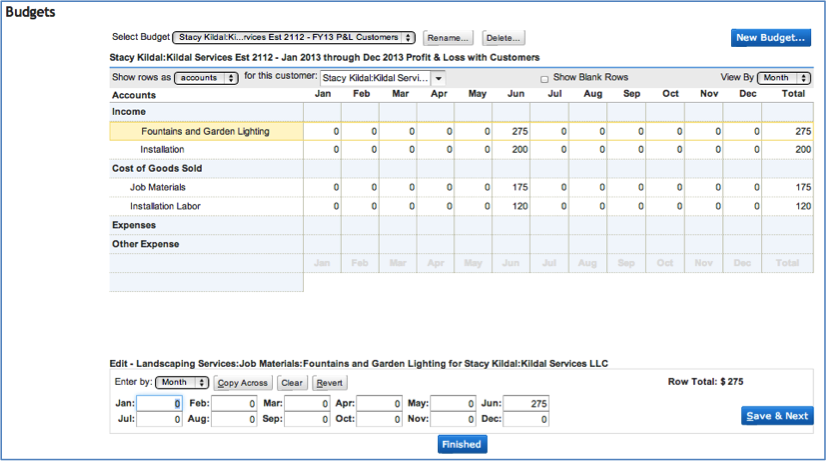
Task: Click the Copy Across button
Action: [242, 382]
